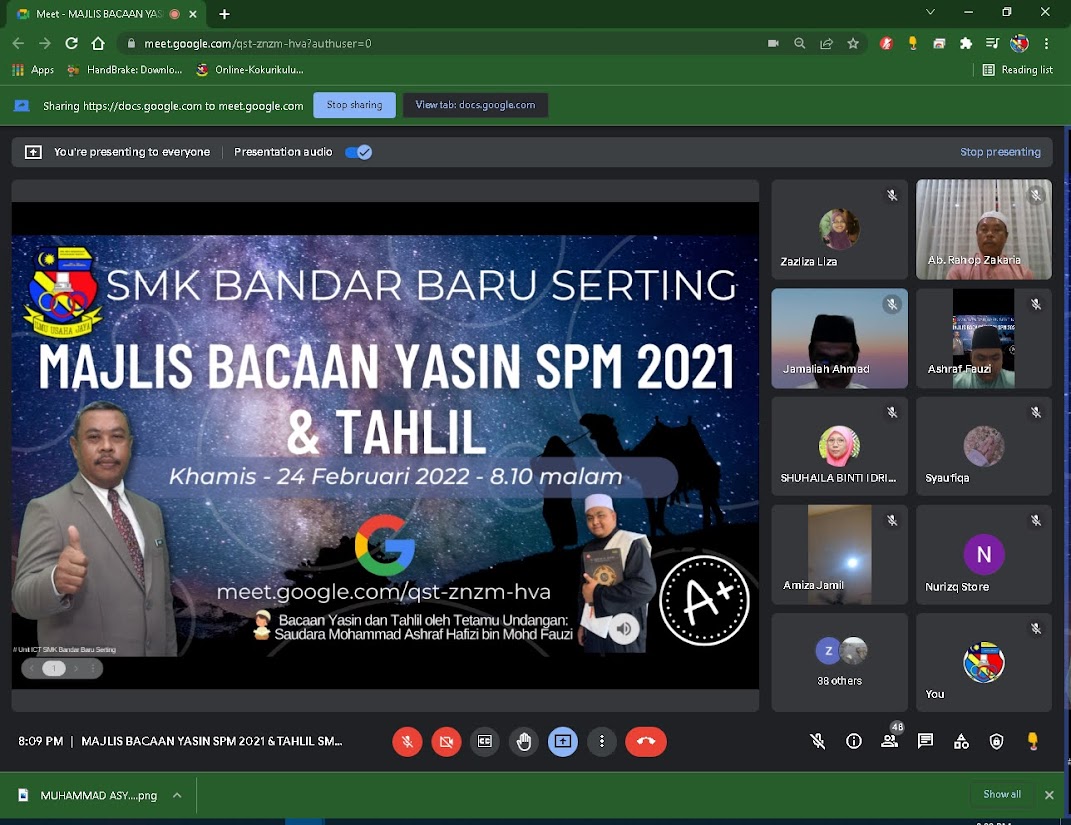
Task: Go to next slide arrow in presentation
Action: [76, 669]
